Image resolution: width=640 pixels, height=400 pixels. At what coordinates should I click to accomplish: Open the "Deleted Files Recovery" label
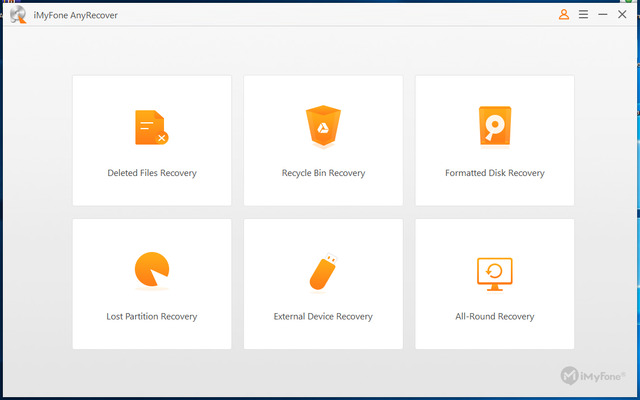coord(152,173)
